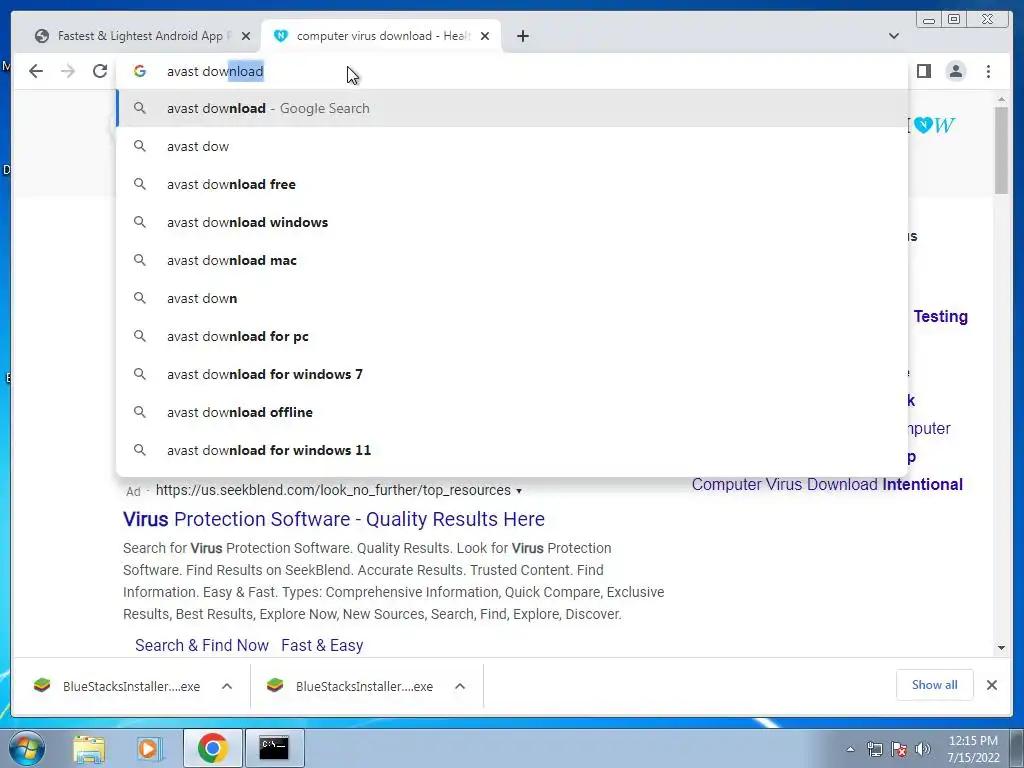Click scrollbar down arrow on page
This screenshot has width=1024, height=768.
click(x=1001, y=648)
